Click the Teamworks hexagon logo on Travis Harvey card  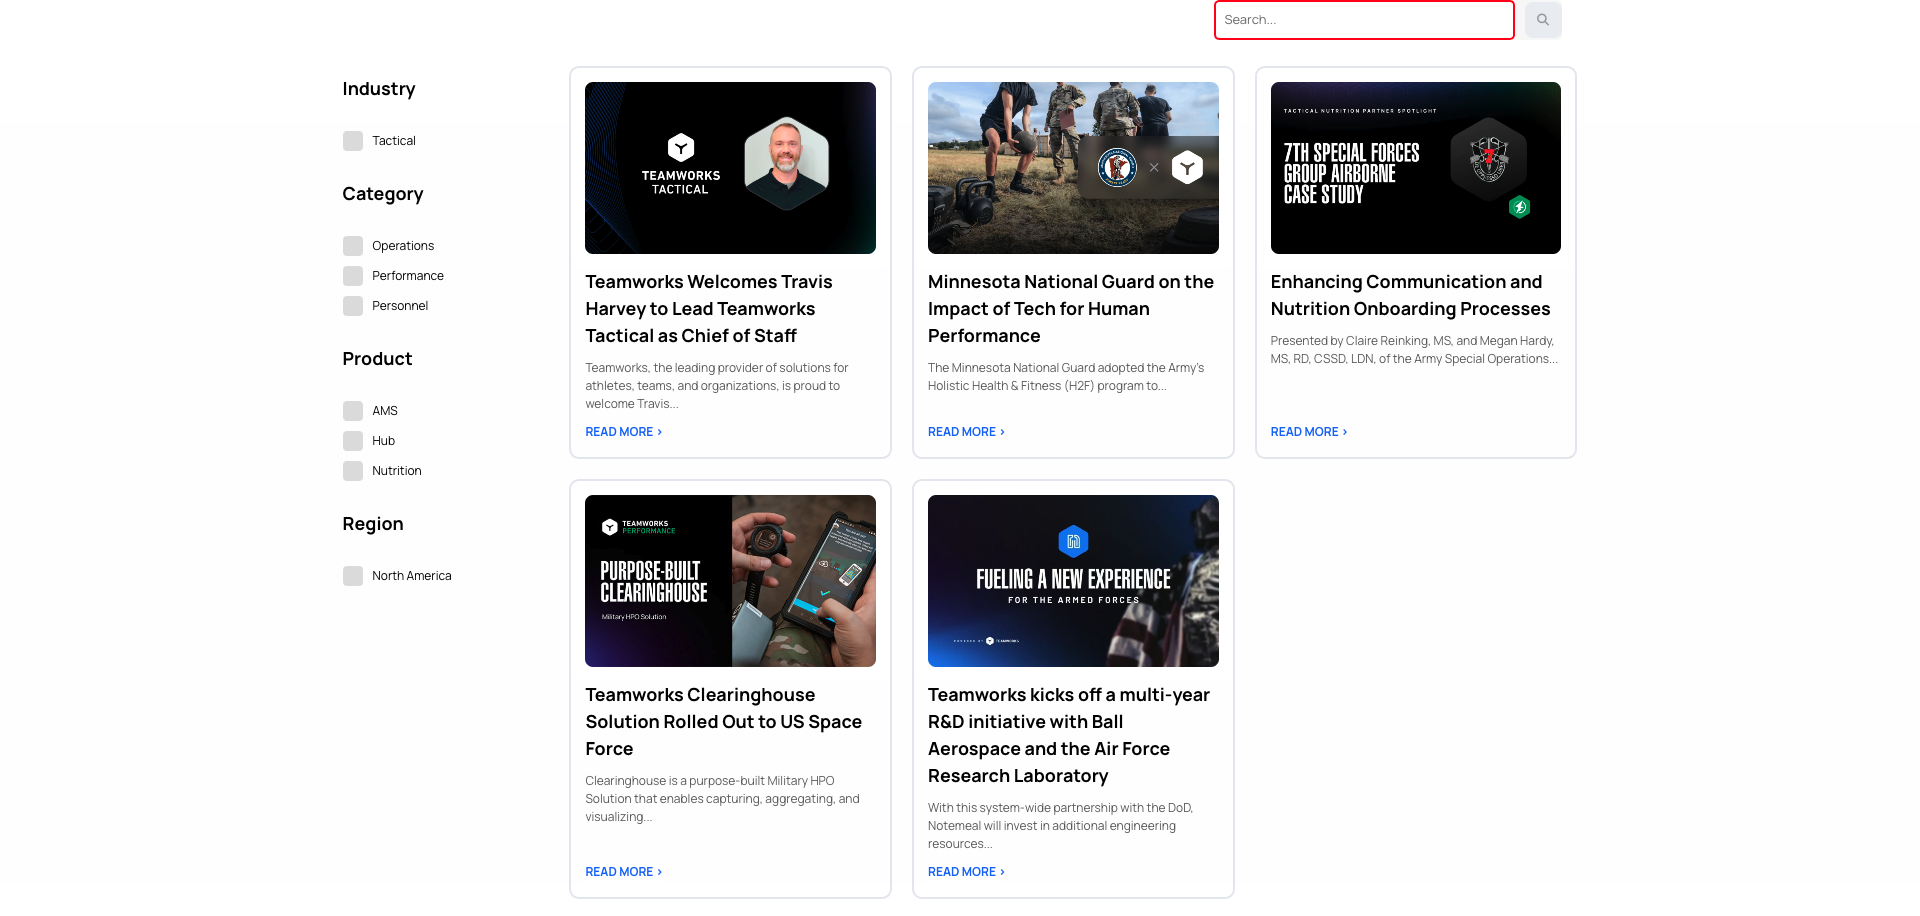pos(681,148)
